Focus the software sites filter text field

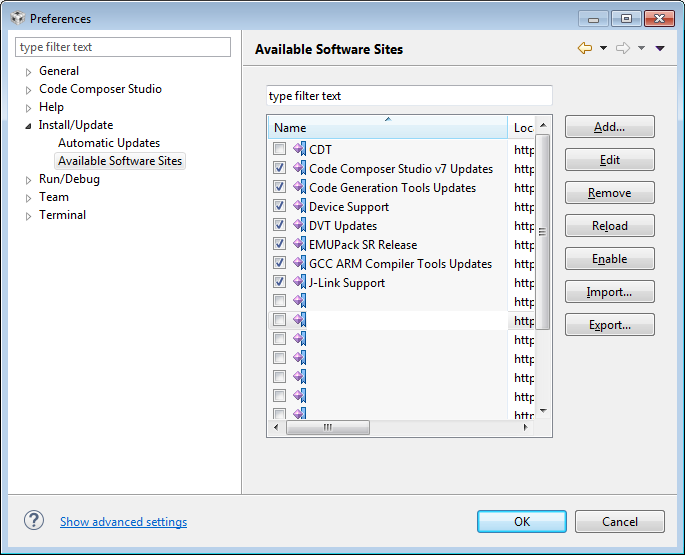[x=409, y=96]
